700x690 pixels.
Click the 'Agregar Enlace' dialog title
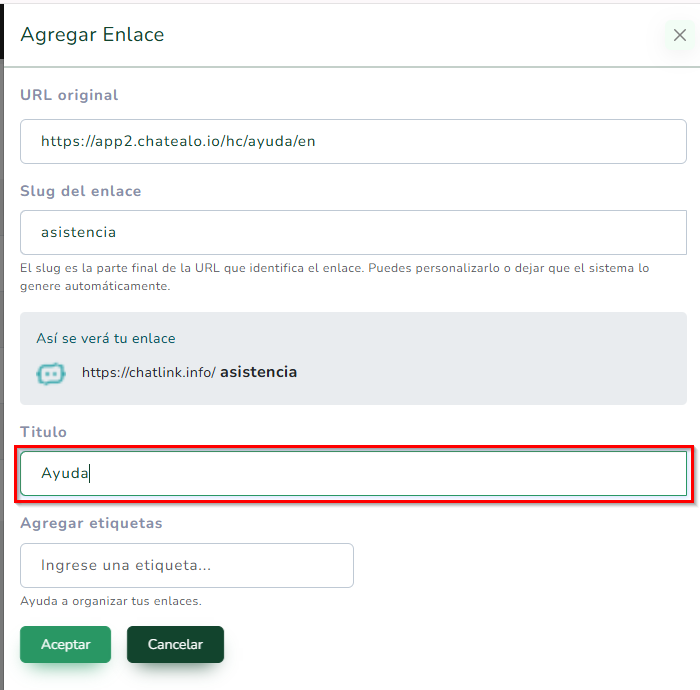click(x=92, y=35)
